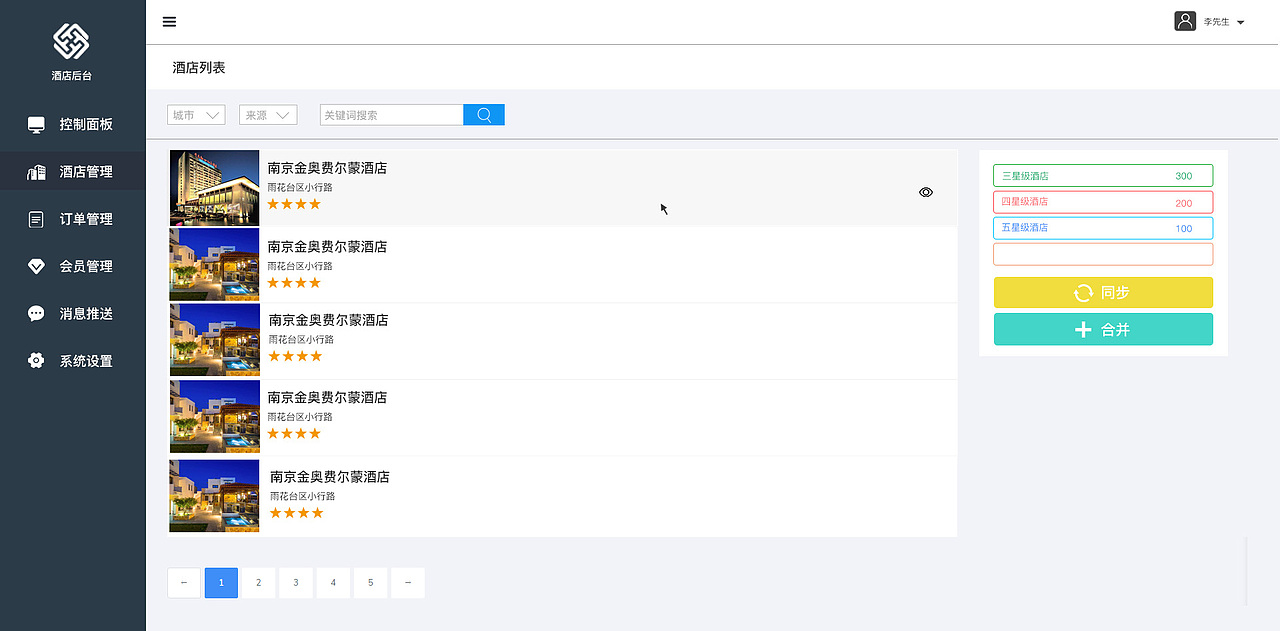Click count 200 in the four-star tag

click(x=1184, y=203)
